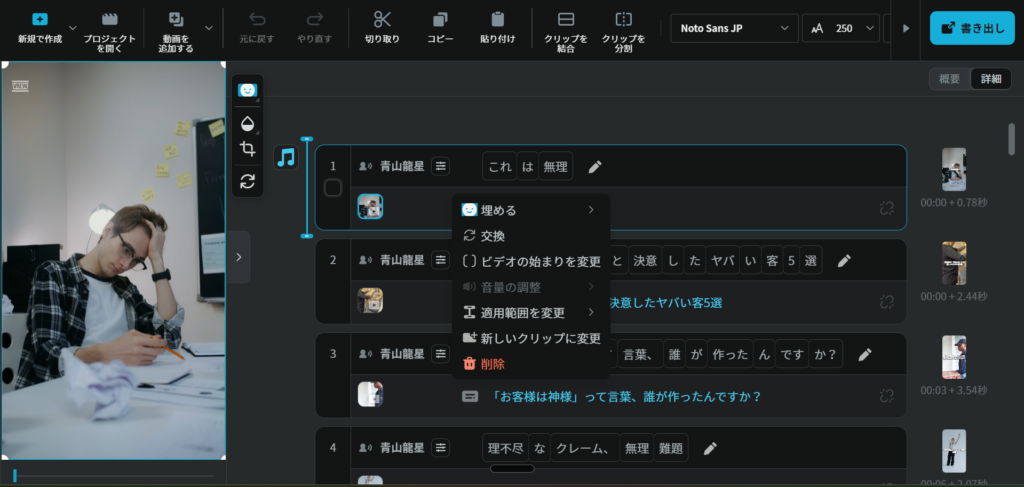Click the opacity droplet tool icon
1024x487 pixels.
(x=248, y=122)
